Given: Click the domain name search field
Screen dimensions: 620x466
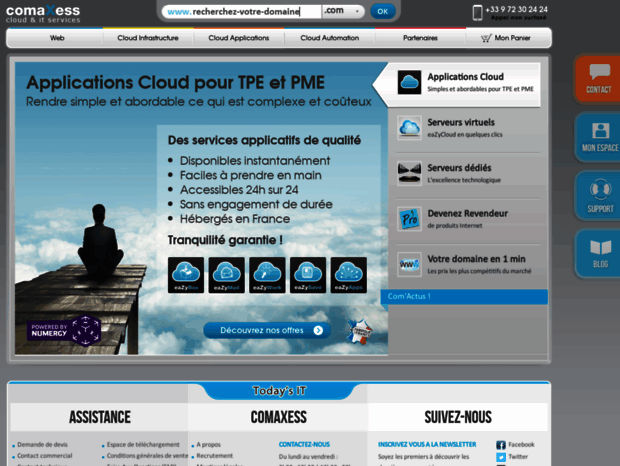Looking at the screenshot, I should point(240,11).
